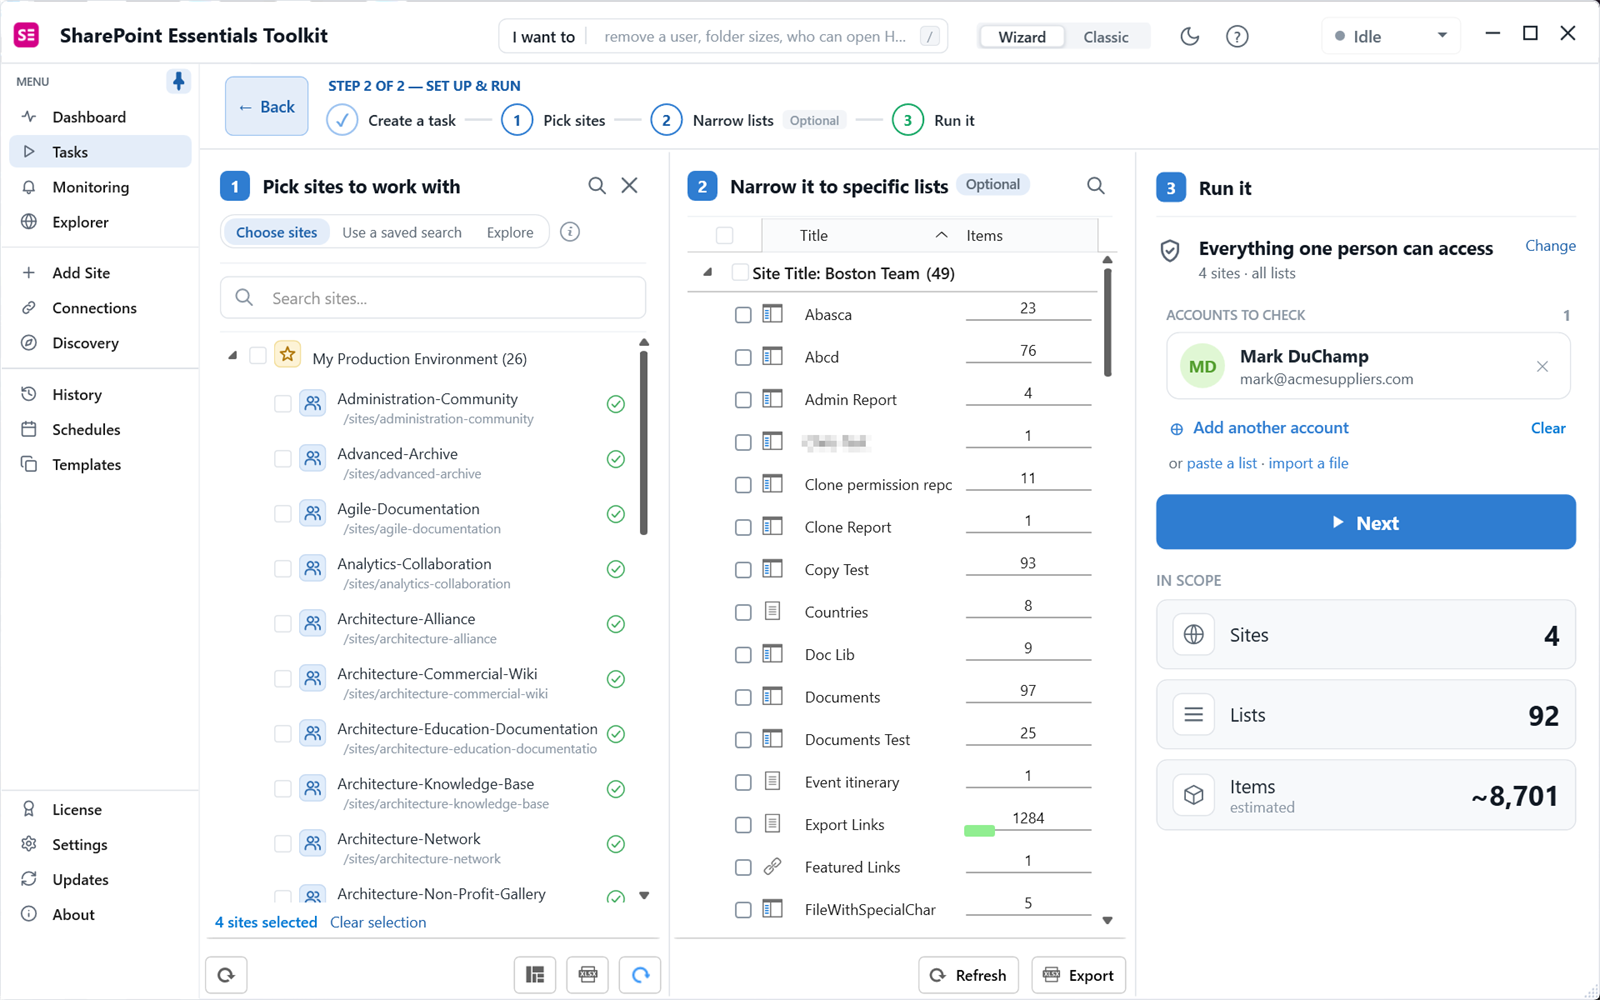
Task: Click the Back button
Action: pos(267,106)
